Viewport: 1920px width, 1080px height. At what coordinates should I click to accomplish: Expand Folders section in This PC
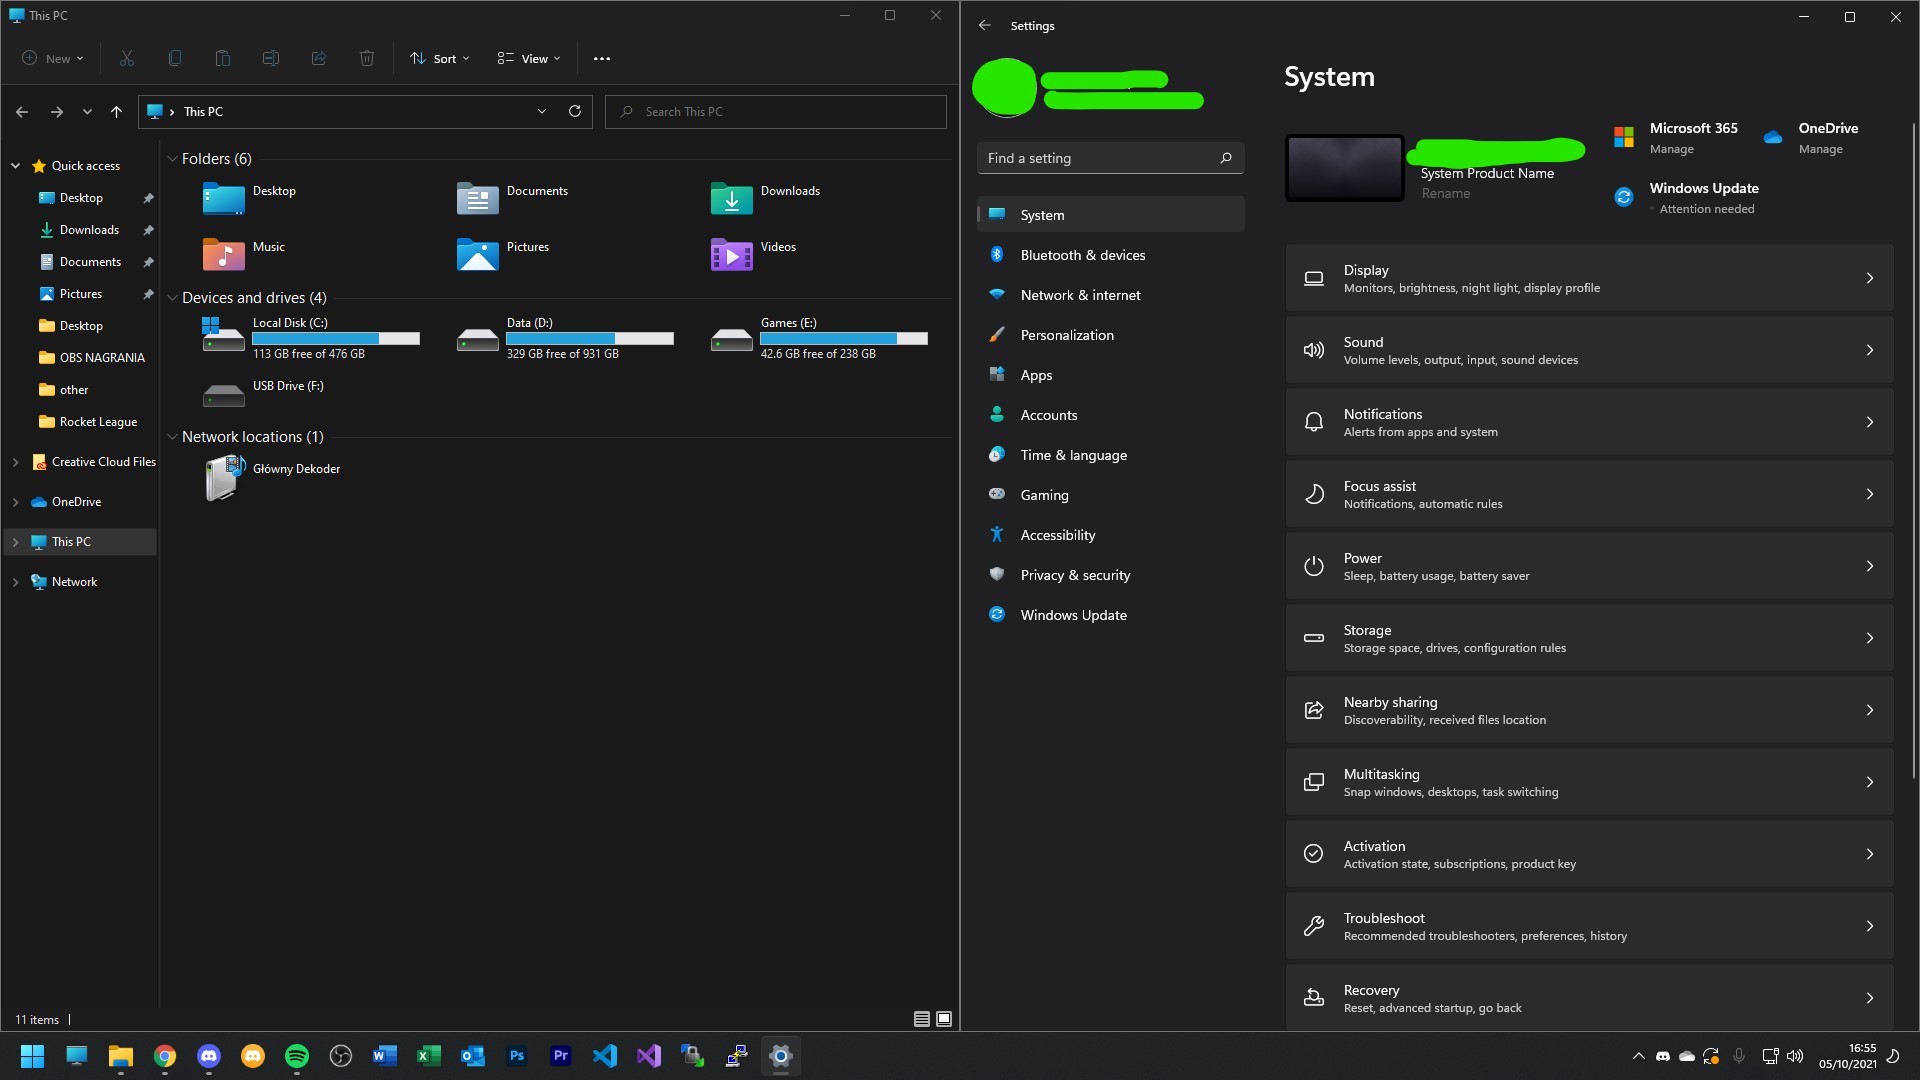(173, 157)
